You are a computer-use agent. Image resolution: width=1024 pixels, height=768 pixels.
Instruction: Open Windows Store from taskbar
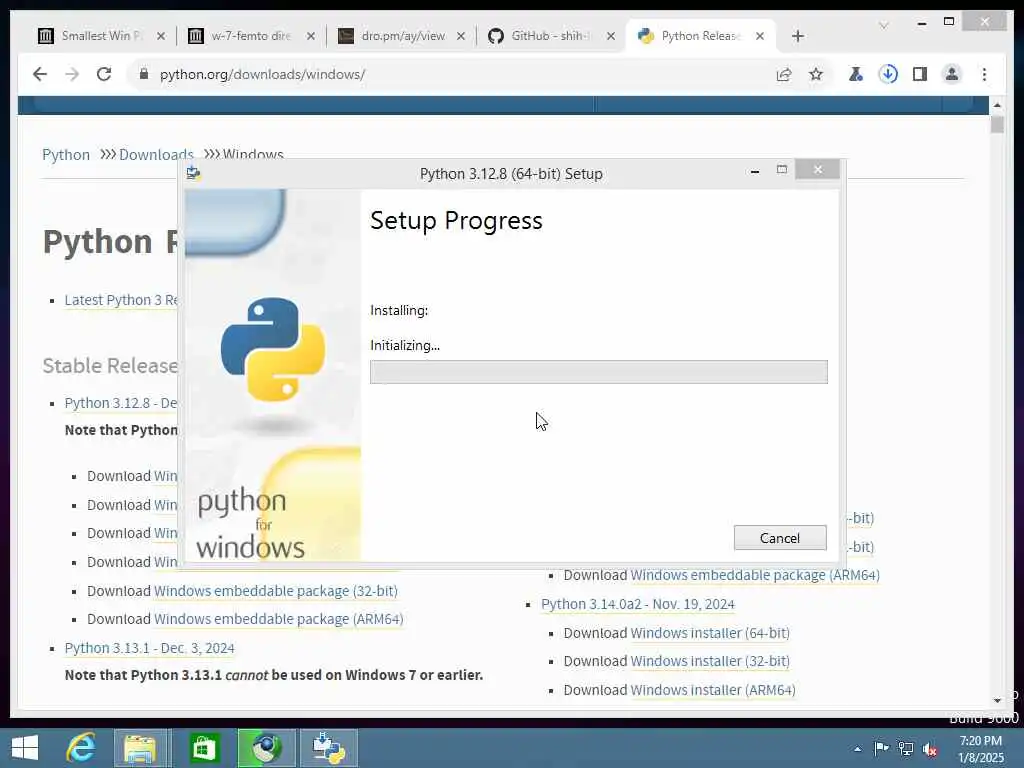pos(204,748)
